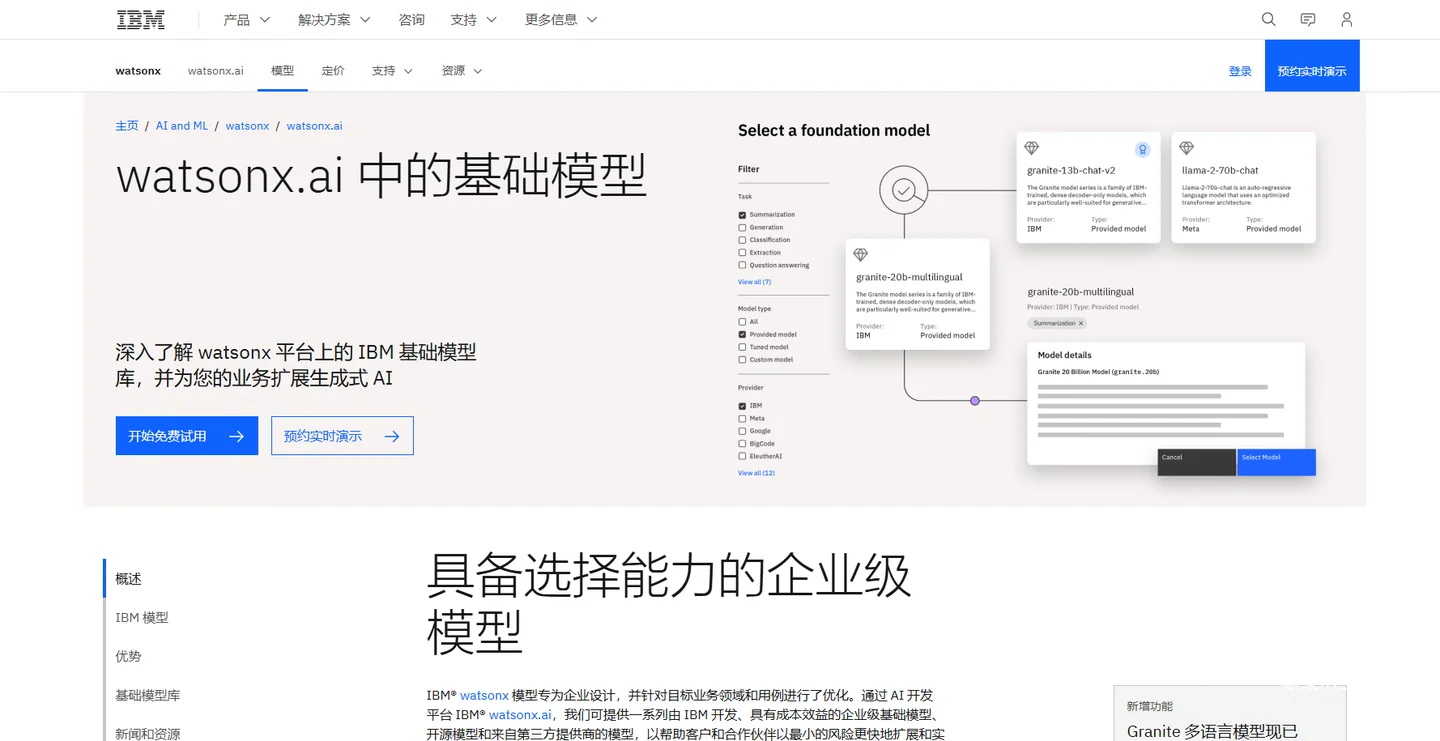Click outlined 预约实时演示 button in hero
1440x741 pixels.
coord(342,436)
